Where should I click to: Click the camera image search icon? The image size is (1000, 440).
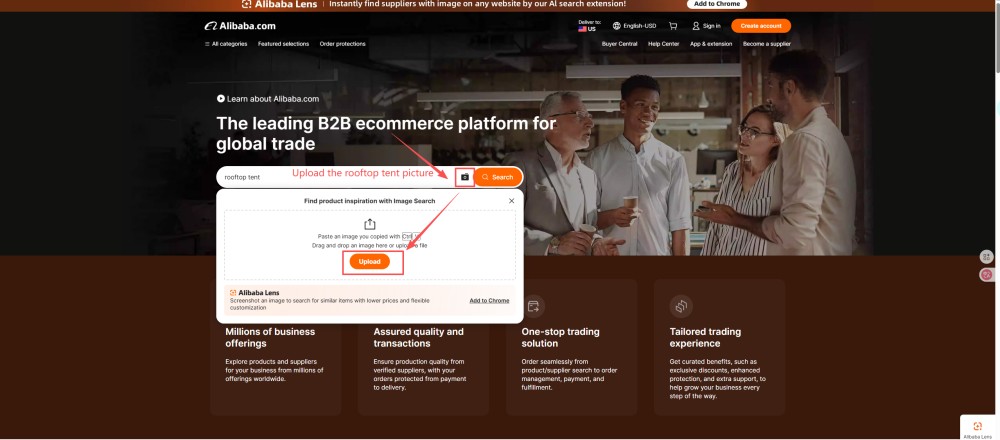[x=464, y=177]
